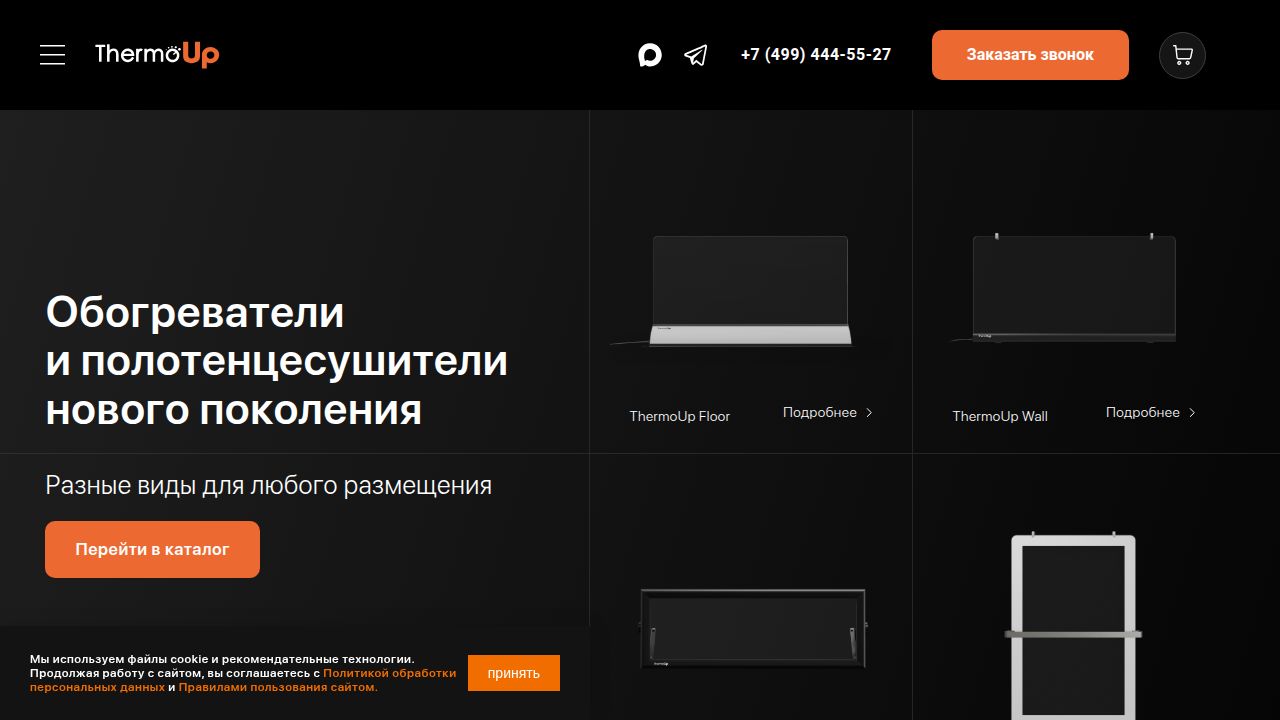Select the ThermoUp Wall heater image
This screenshot has height=720, width=1280.
click(1072, 288)
